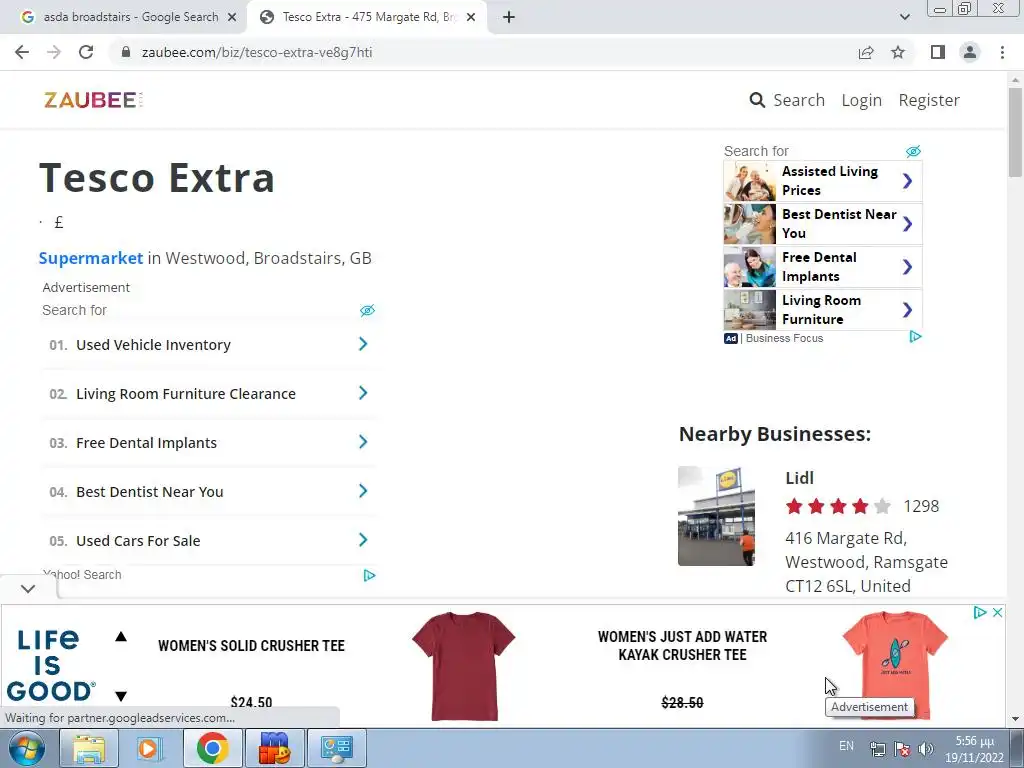Open the Free Dental Implants sidebar ad
Image resolution: width=1024 pixels, height=768 pixels.
coord(823,267)
